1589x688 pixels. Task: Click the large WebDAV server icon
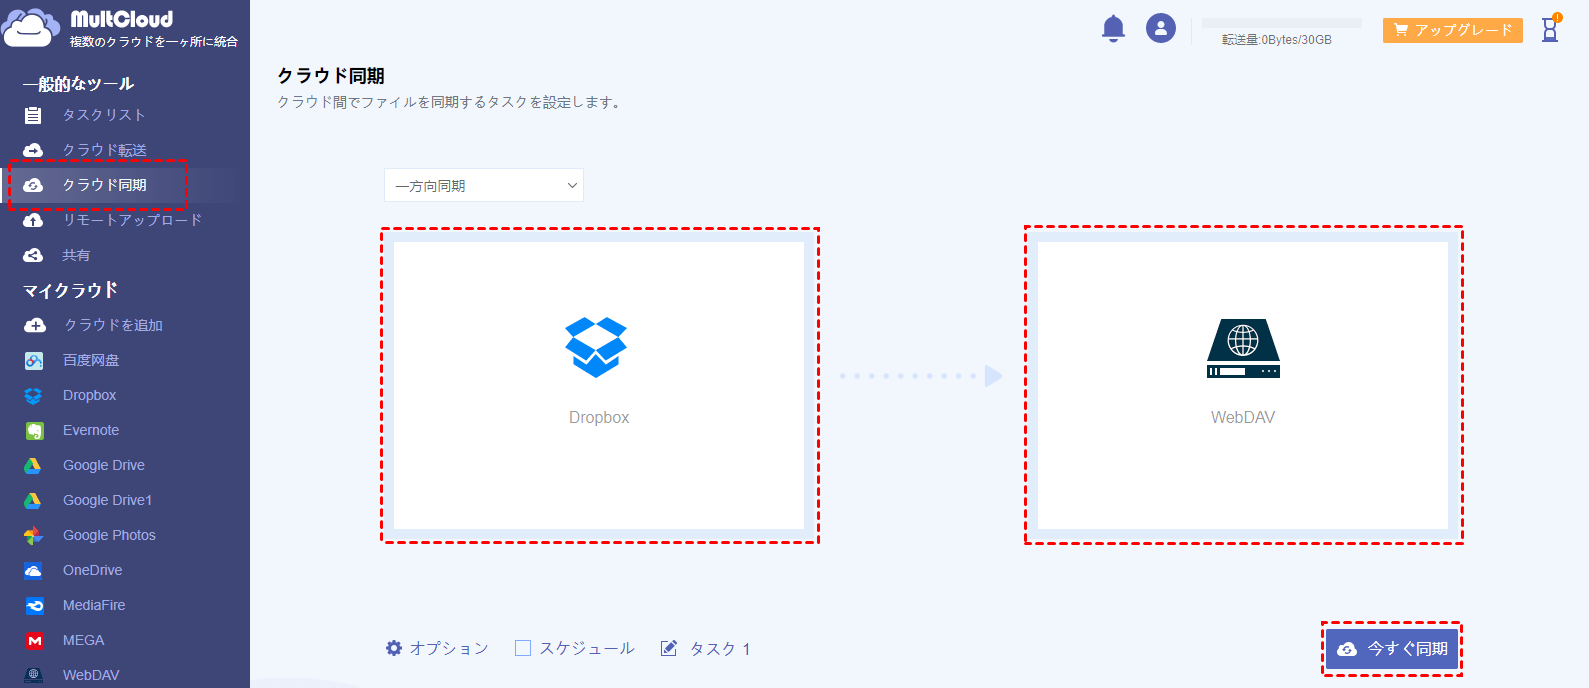(1243, 348)
